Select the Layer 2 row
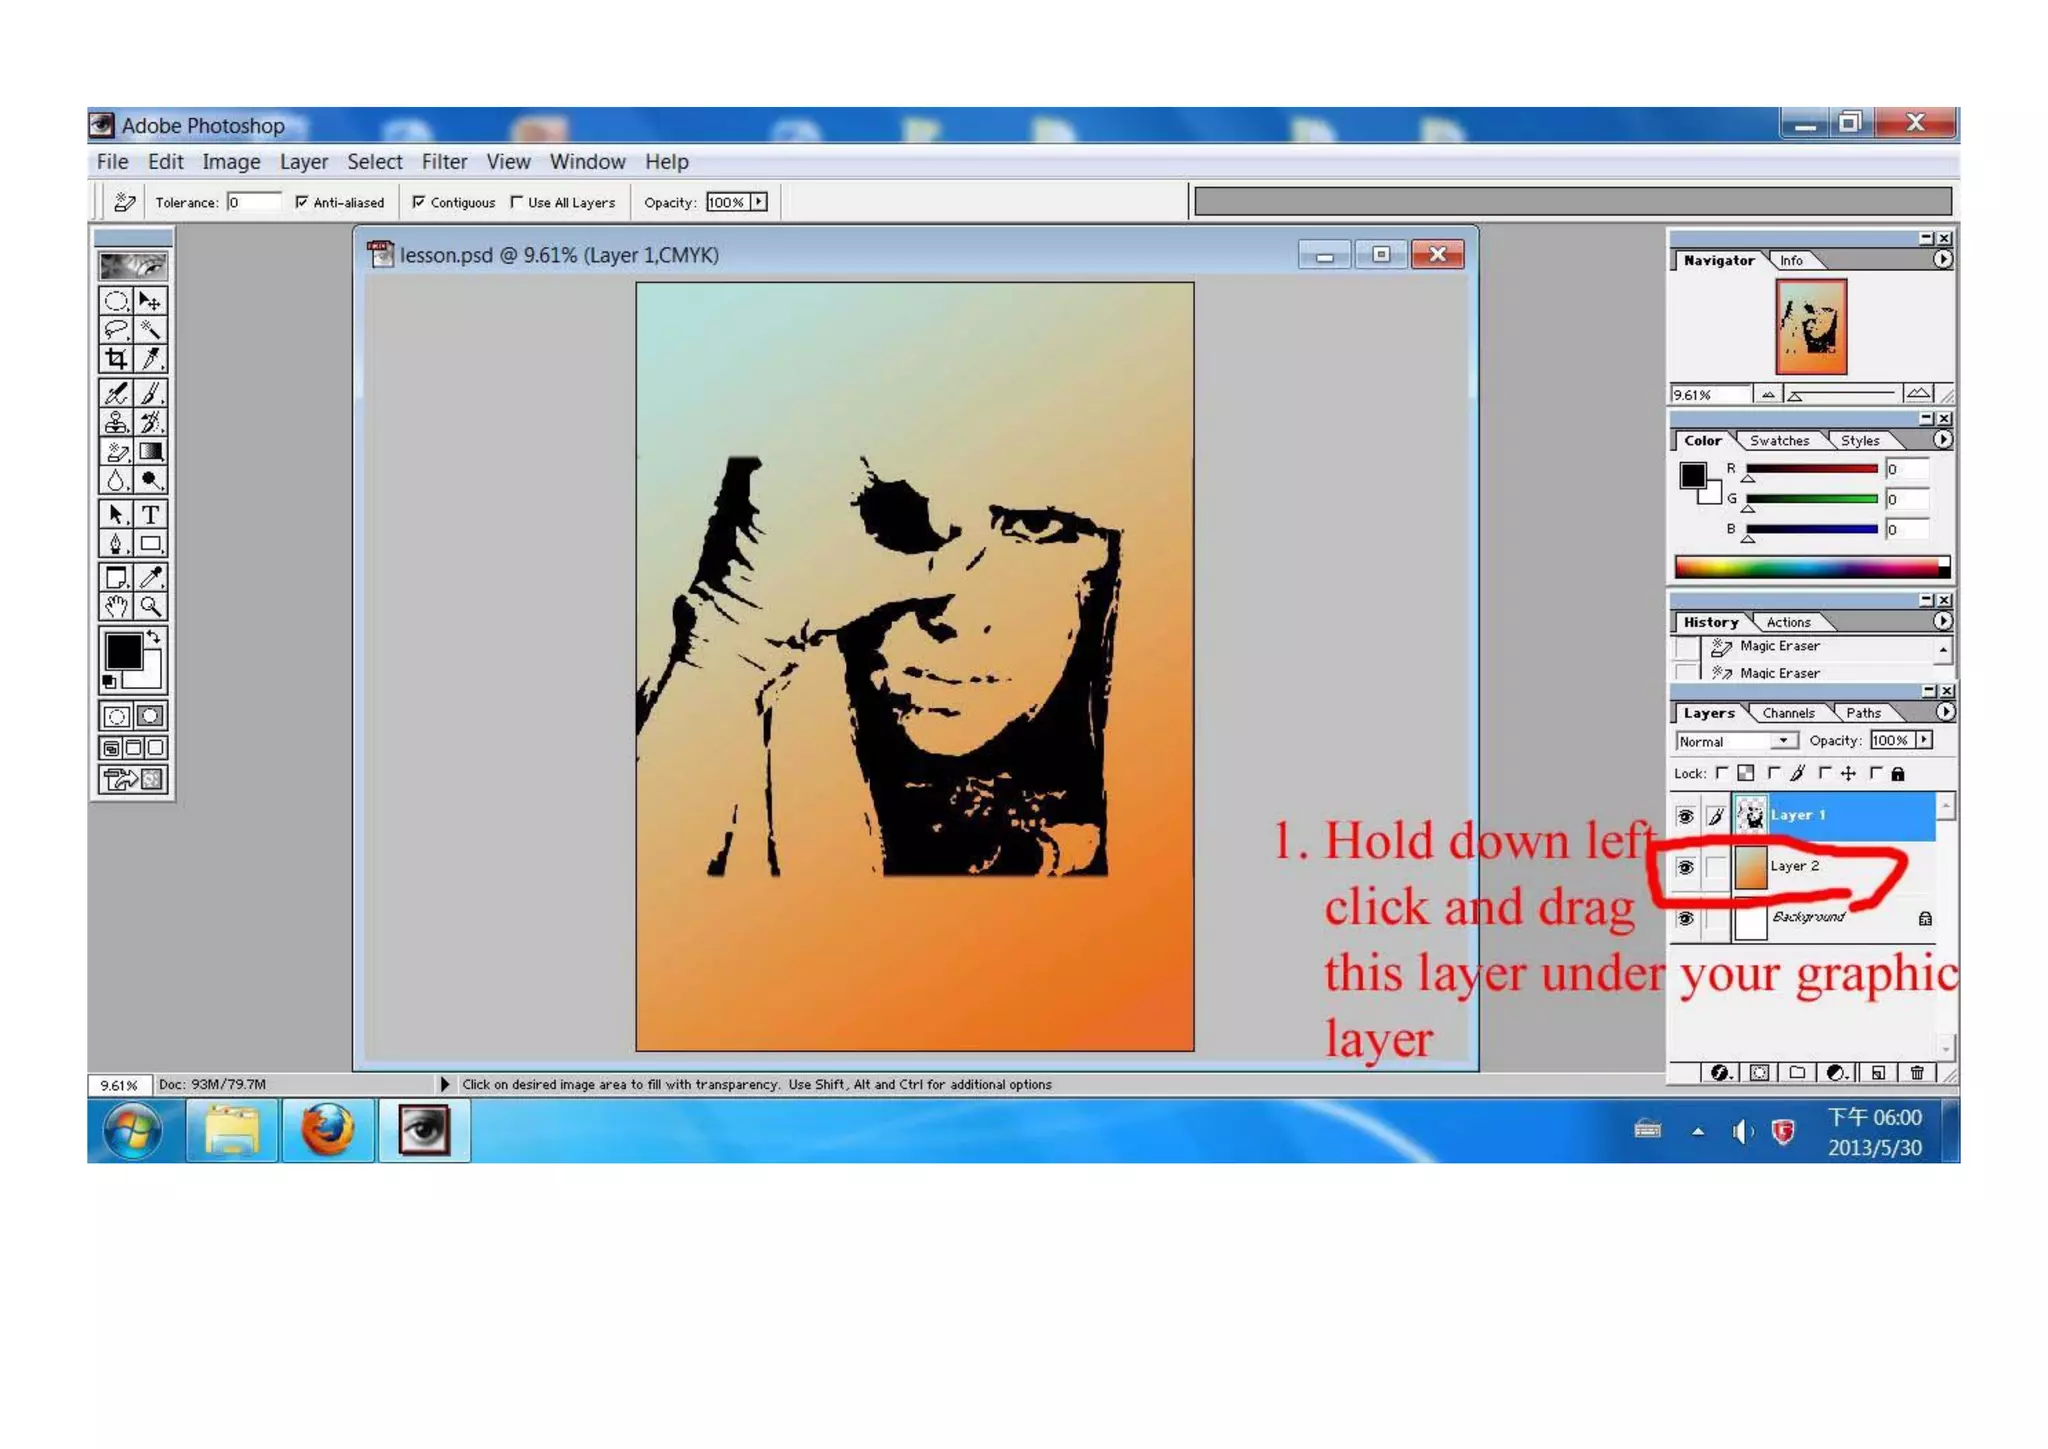 tap(1803, 867)
